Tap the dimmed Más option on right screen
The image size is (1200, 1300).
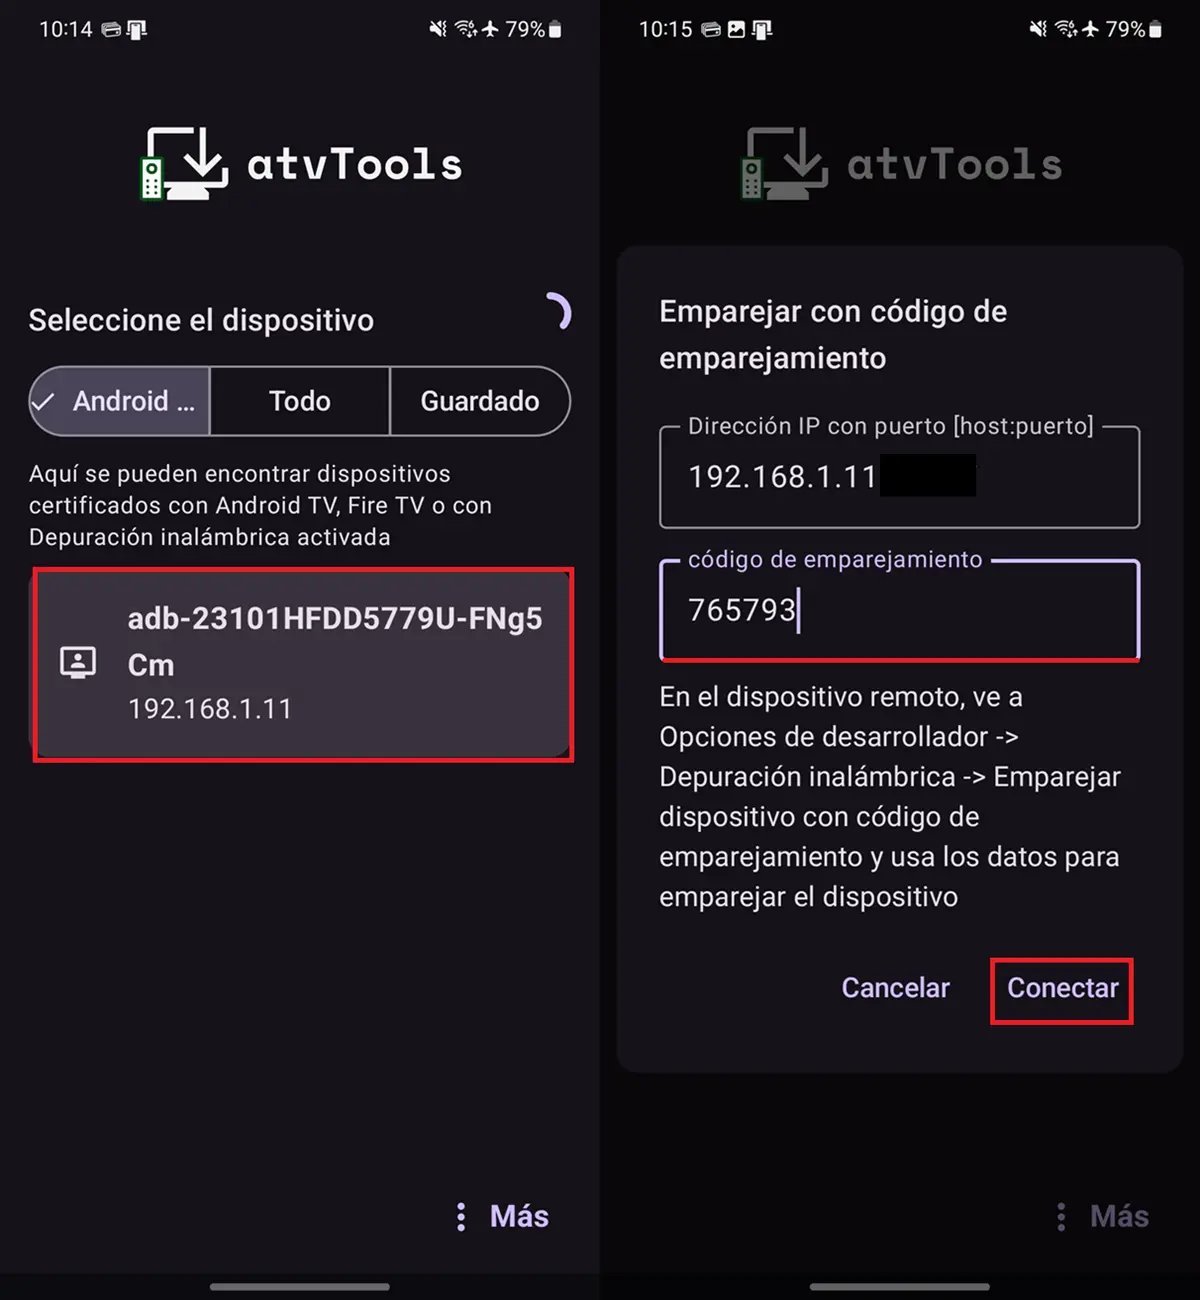pos(1103,1216)
